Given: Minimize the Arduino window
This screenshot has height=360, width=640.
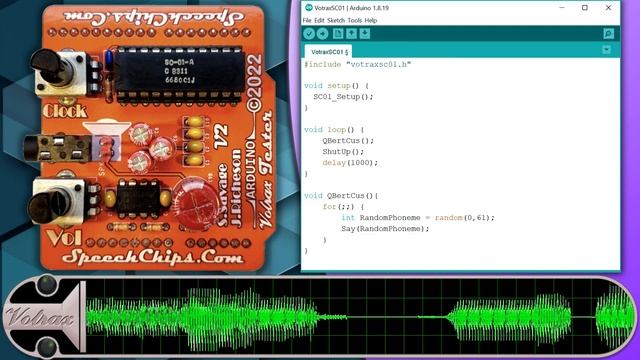Looking at the screenshot, I should (562, 8).
